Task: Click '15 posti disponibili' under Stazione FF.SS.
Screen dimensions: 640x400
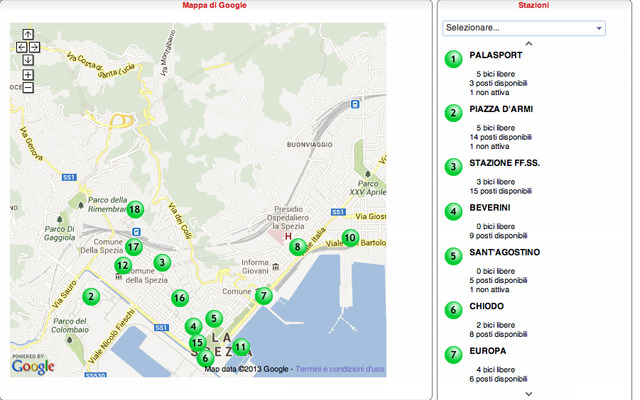Action: click(x=500, y=191)
